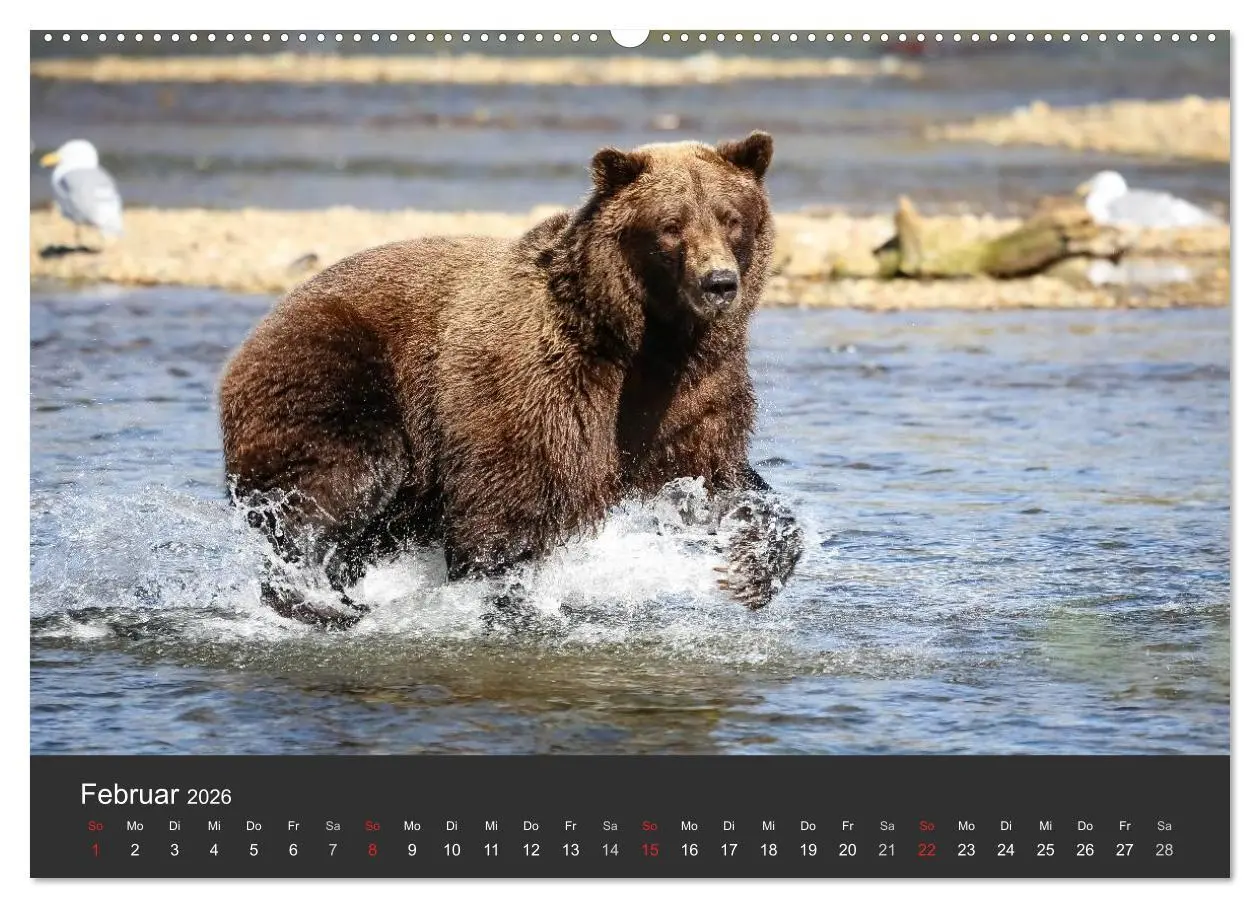
Task: Click the highlighted Sunday date 15
Action: (x=649, y=849)
